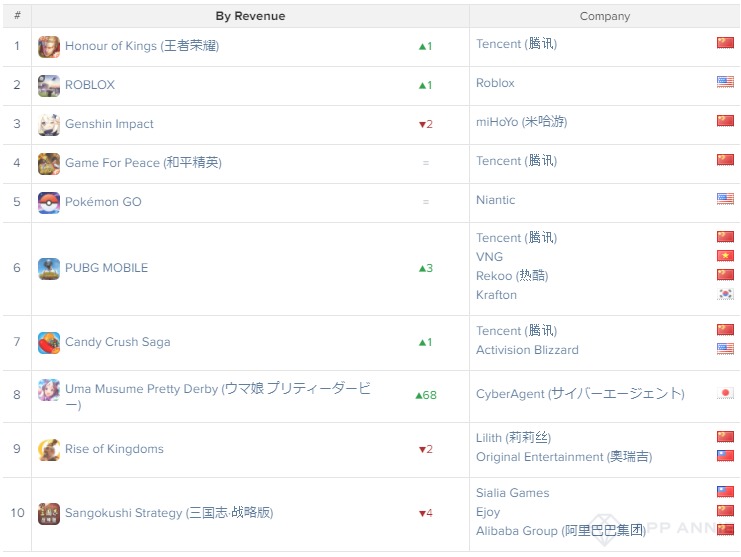Image resolution: width=741 pixels, height=557 pixels.
Task: Click the US flag beside Roblox
Action: coord(725,82)
